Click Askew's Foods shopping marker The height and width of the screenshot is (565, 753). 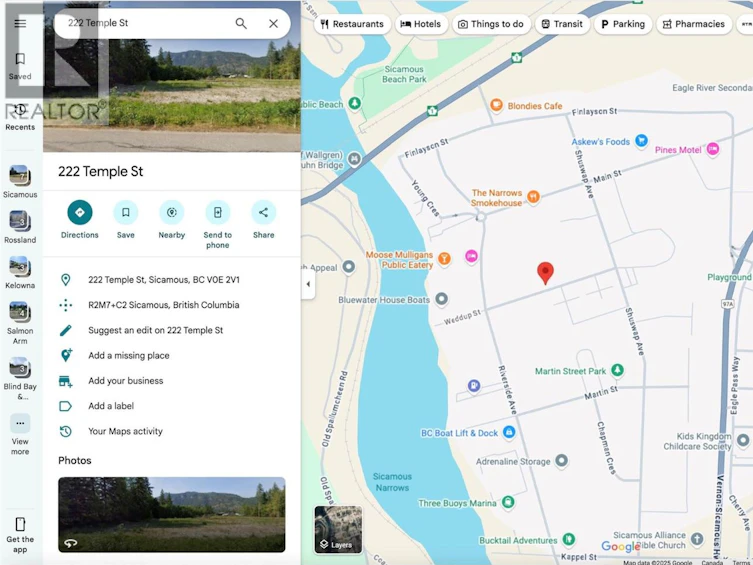641,141
